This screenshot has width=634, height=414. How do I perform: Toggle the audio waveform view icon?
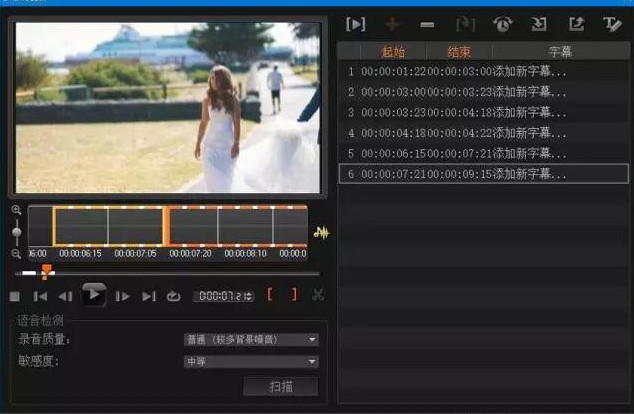321,232
